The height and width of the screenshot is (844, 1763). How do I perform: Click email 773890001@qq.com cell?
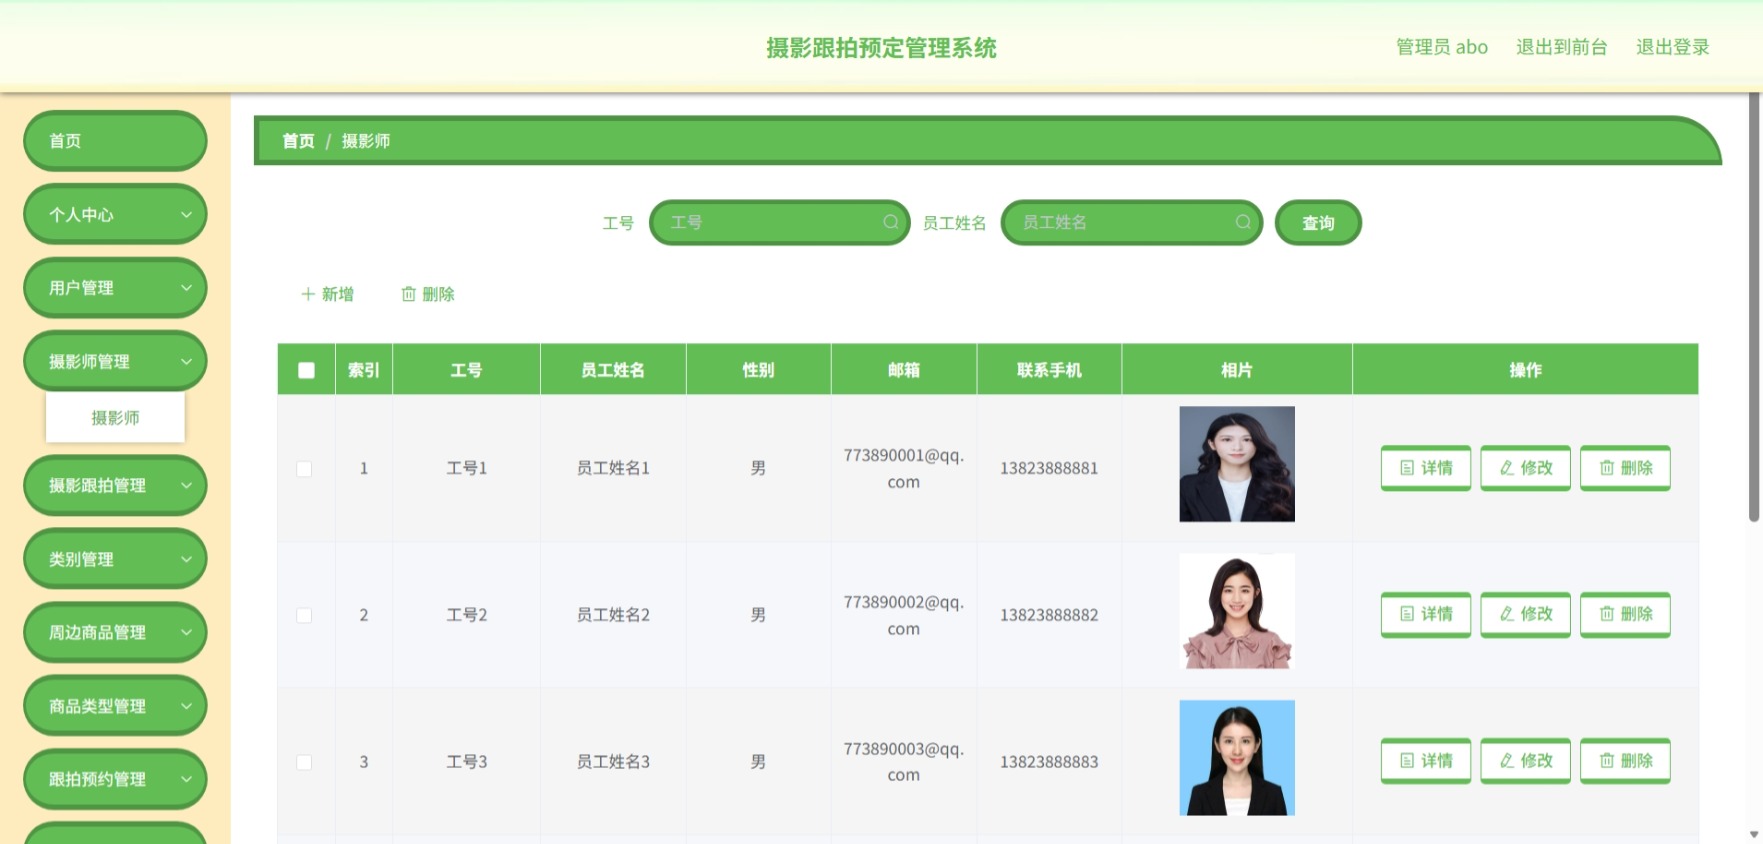903,468
